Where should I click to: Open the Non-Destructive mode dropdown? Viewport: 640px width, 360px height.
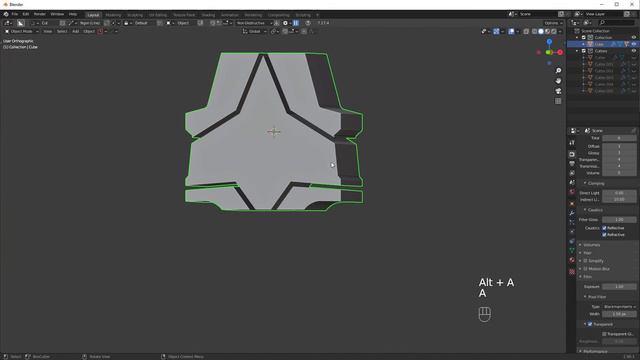tap(254, 23)
